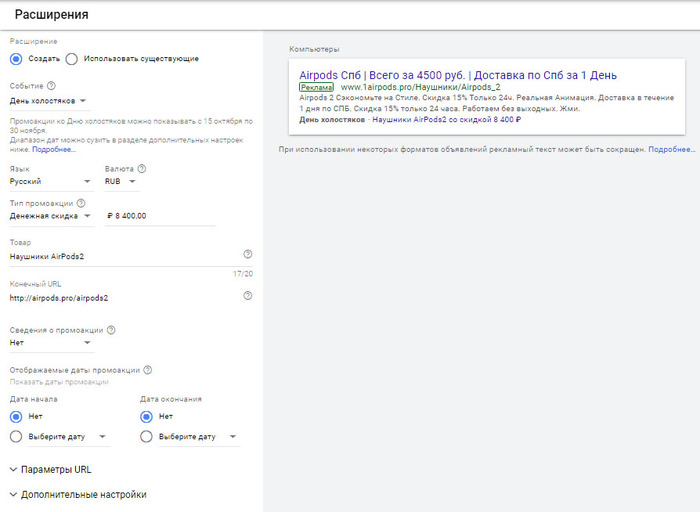Select Нет under Дата окончания
This screenshot has height=512, width=700.
[148, 416]
